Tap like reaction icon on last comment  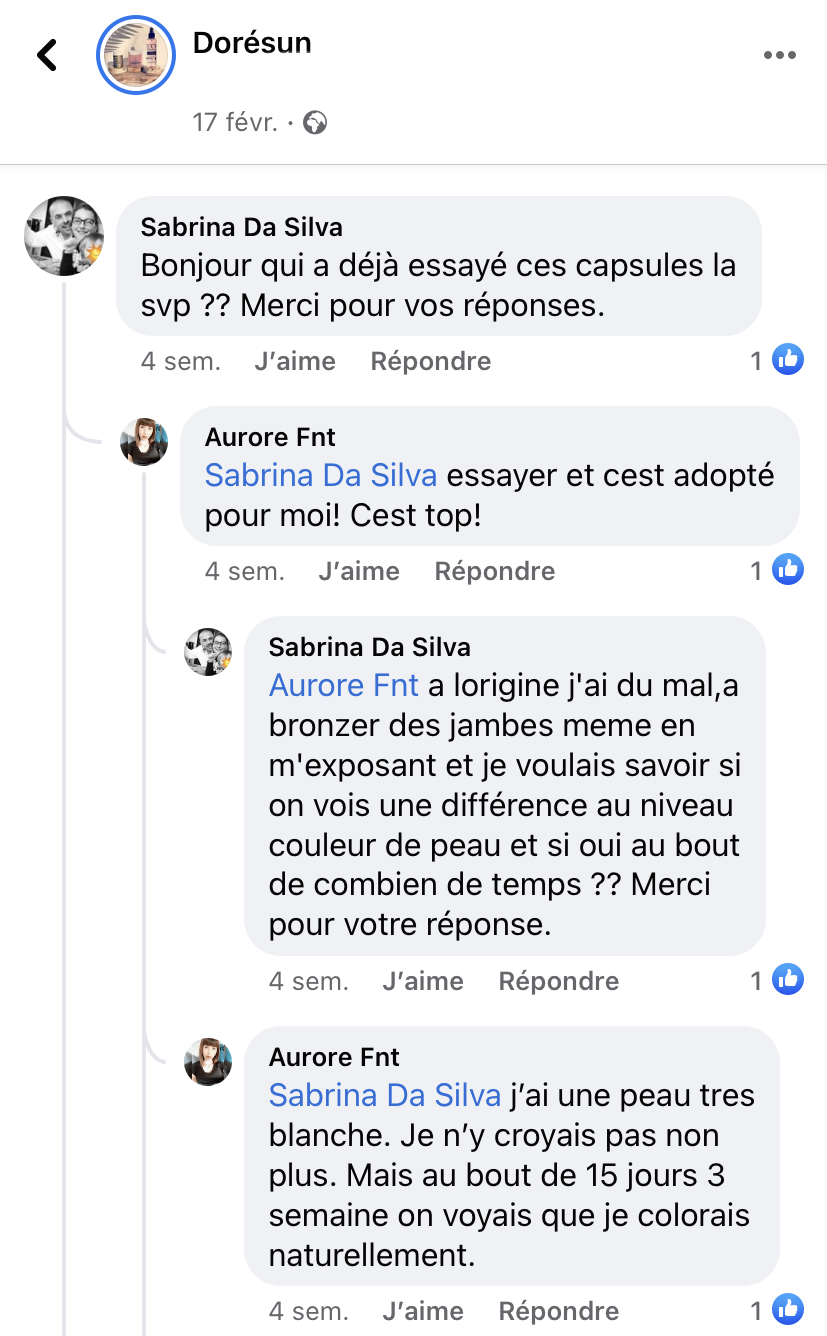(788, 1309)
